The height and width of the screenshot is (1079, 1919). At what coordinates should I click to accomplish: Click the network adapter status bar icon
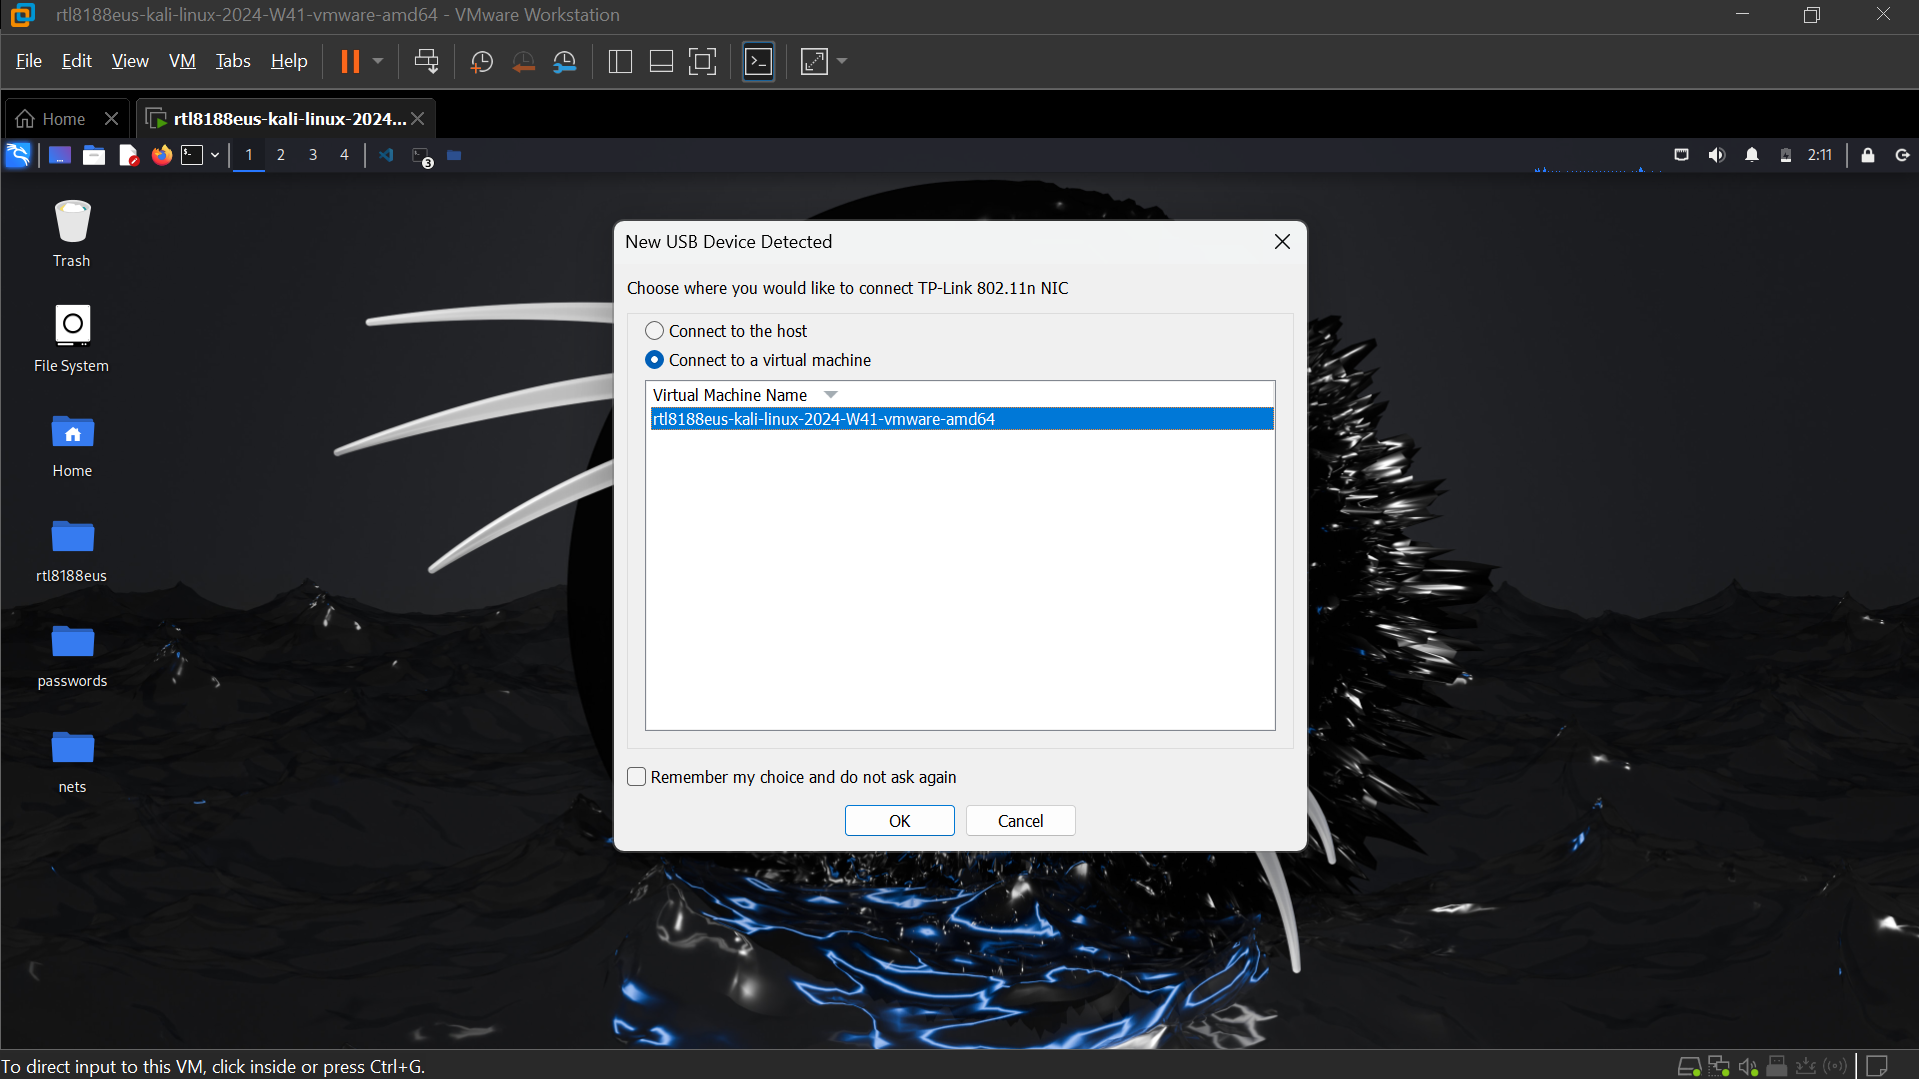[x=1719, y=1066]
